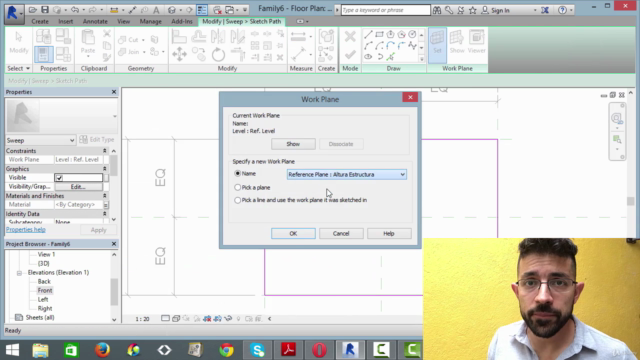Click the Open file icon in quick access toolbar
Screen dimensions: 640x360
click(x=33, y=10)
